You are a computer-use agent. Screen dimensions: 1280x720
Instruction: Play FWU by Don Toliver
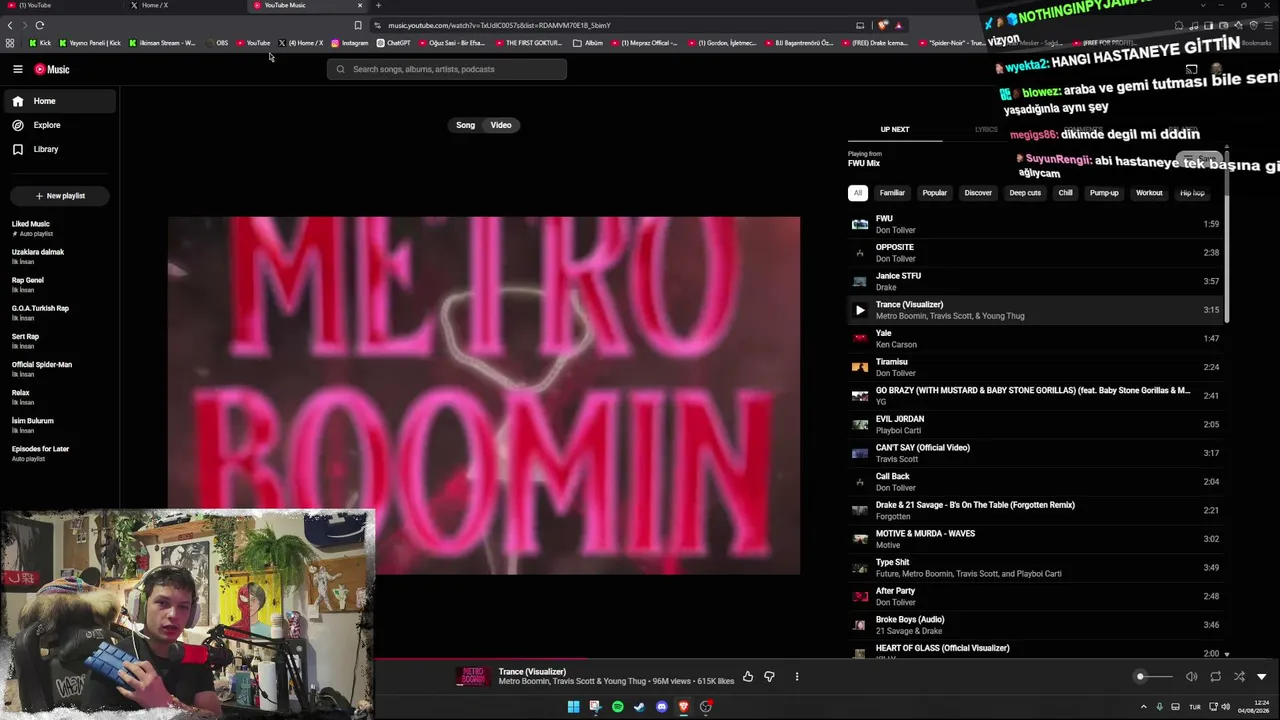tap(1035, 224)
